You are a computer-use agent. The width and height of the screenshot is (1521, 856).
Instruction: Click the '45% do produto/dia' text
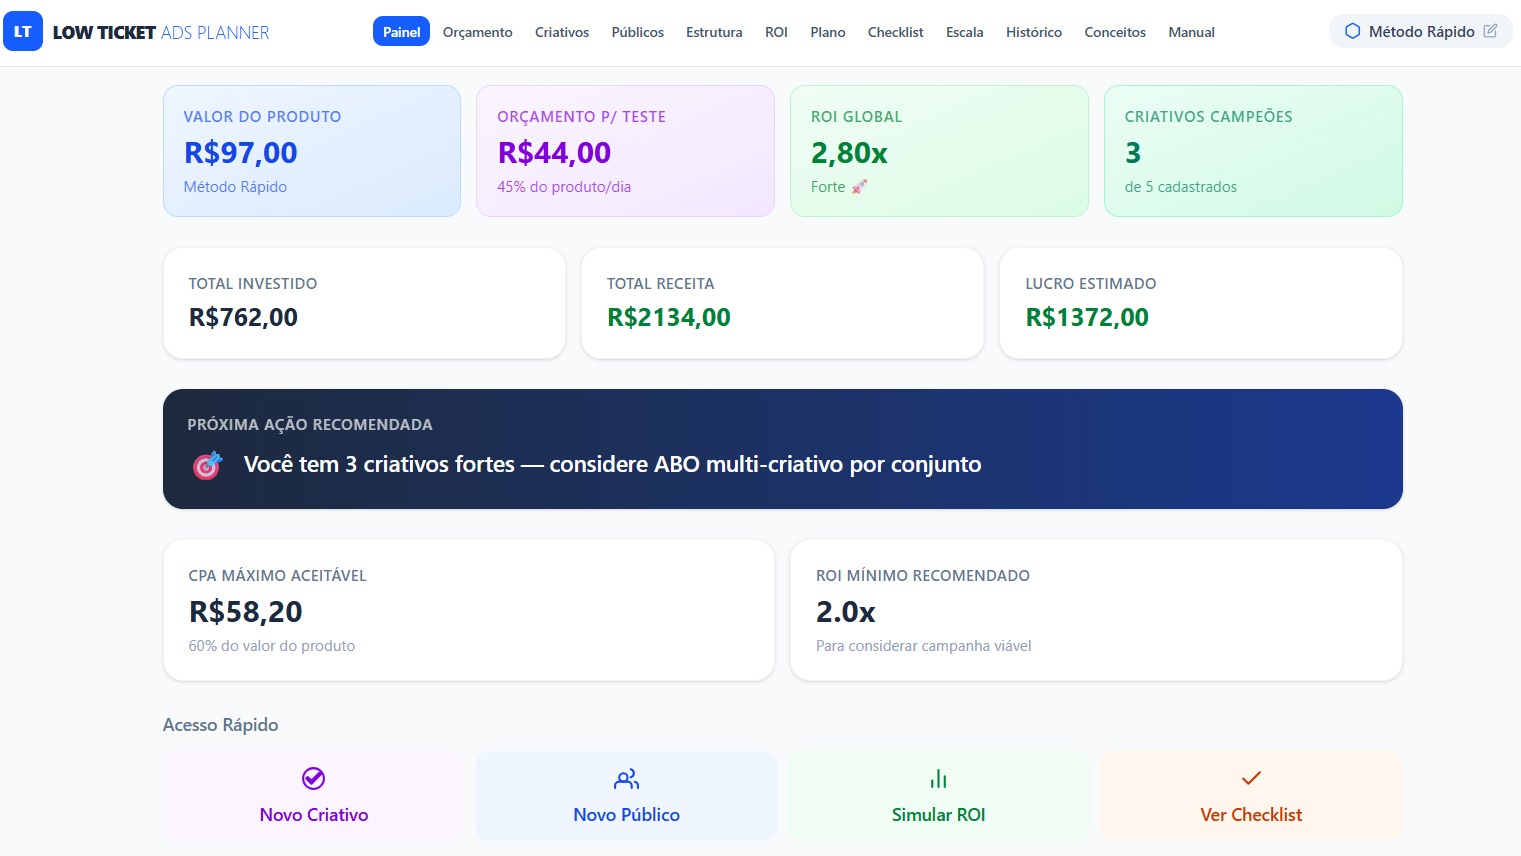pyautogui.click(x=564, y=187)
